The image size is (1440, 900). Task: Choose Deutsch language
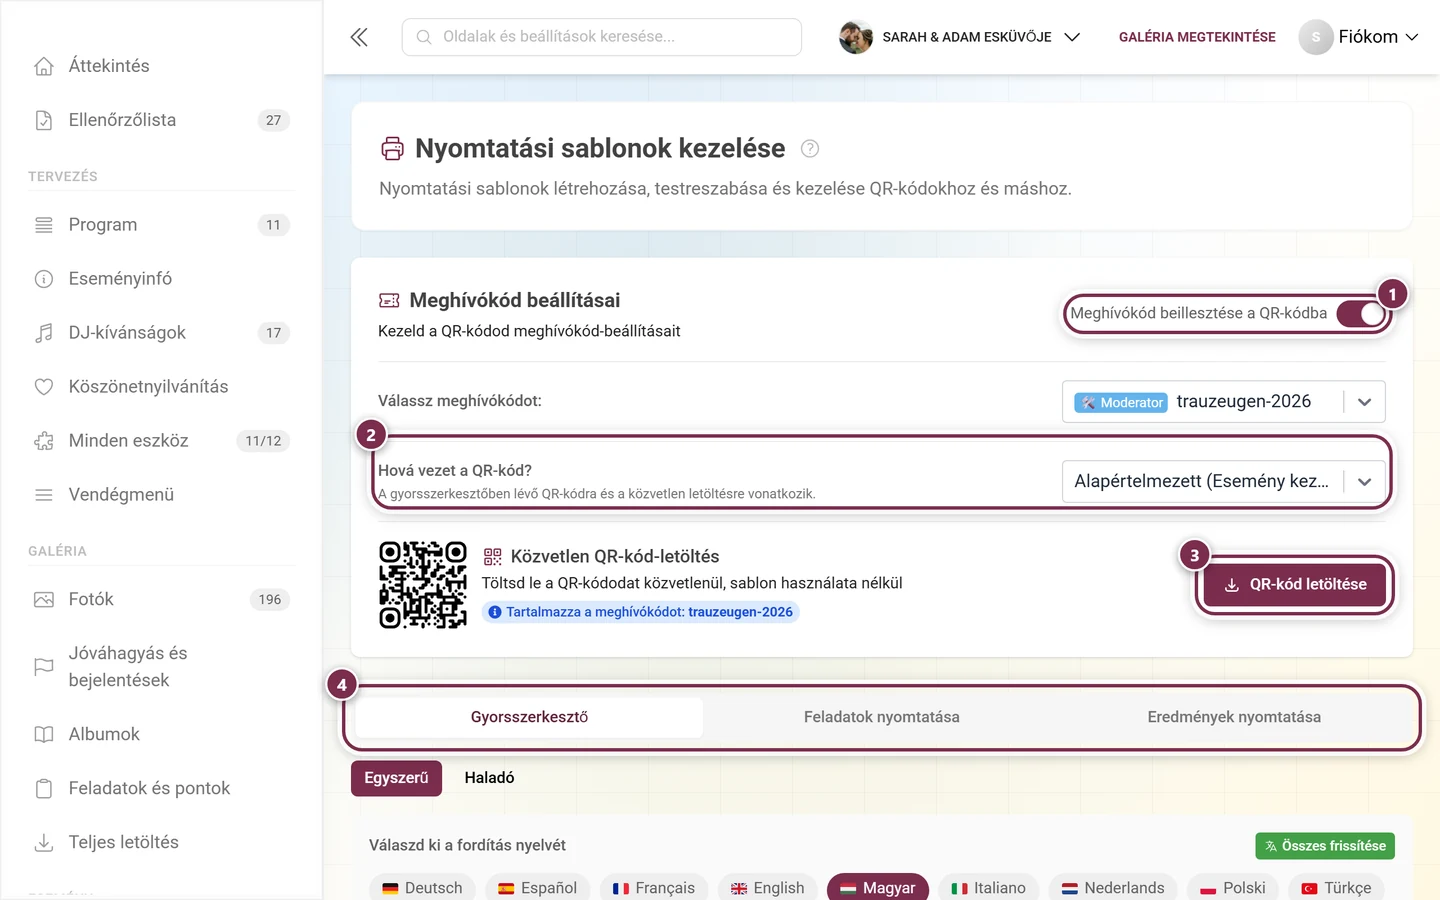point(422,888)
